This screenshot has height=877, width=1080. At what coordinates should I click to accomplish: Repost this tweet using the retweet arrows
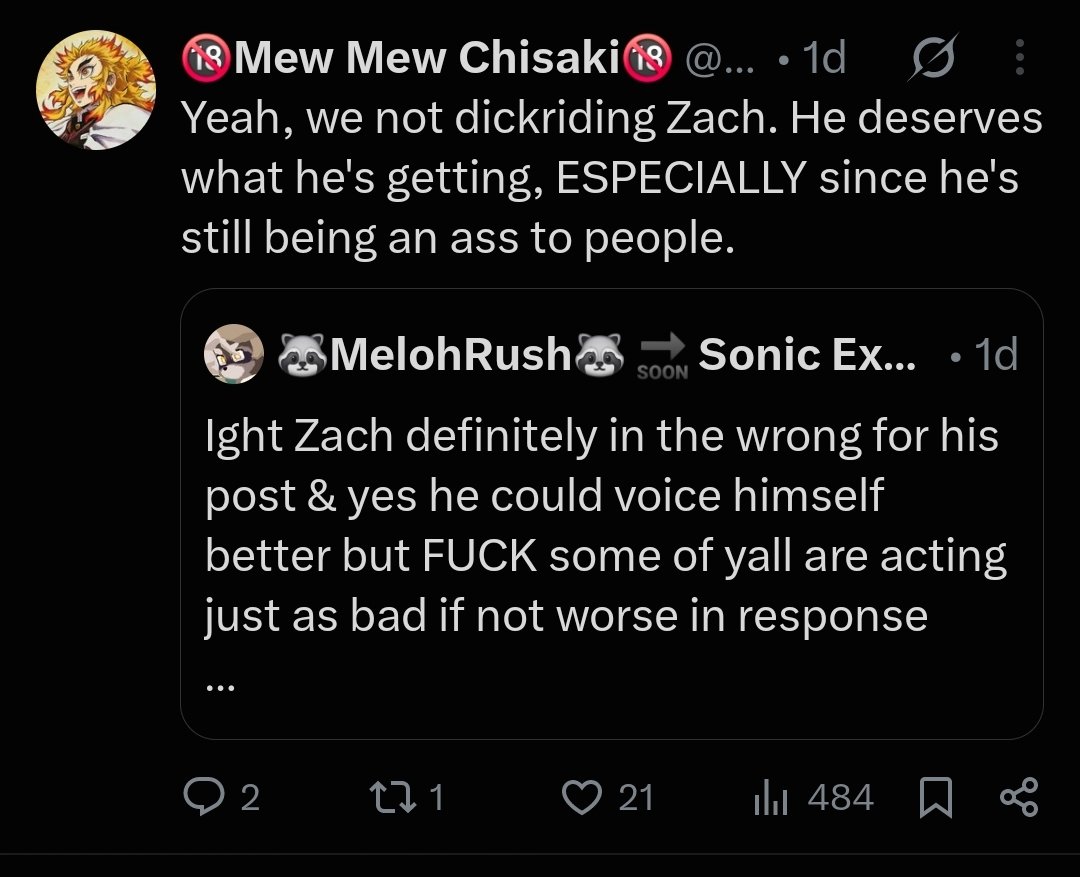click(393, 796)
